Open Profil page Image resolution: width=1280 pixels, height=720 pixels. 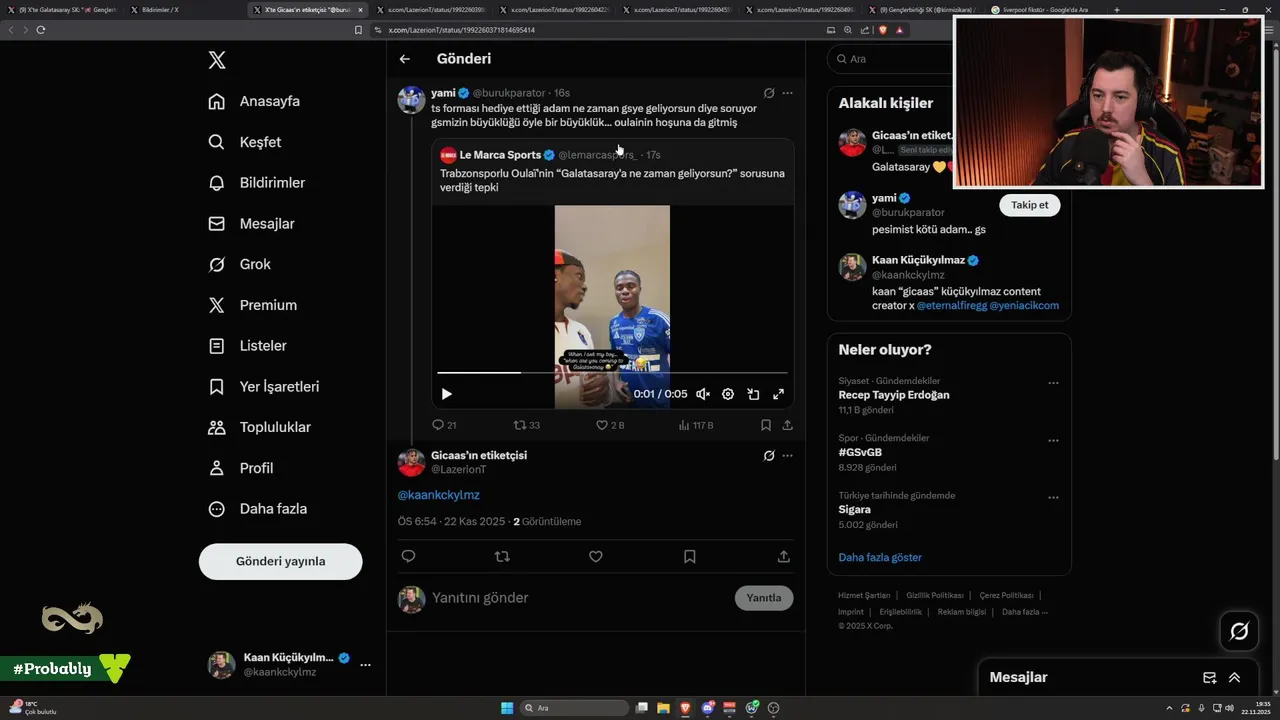tap(240, 468)
